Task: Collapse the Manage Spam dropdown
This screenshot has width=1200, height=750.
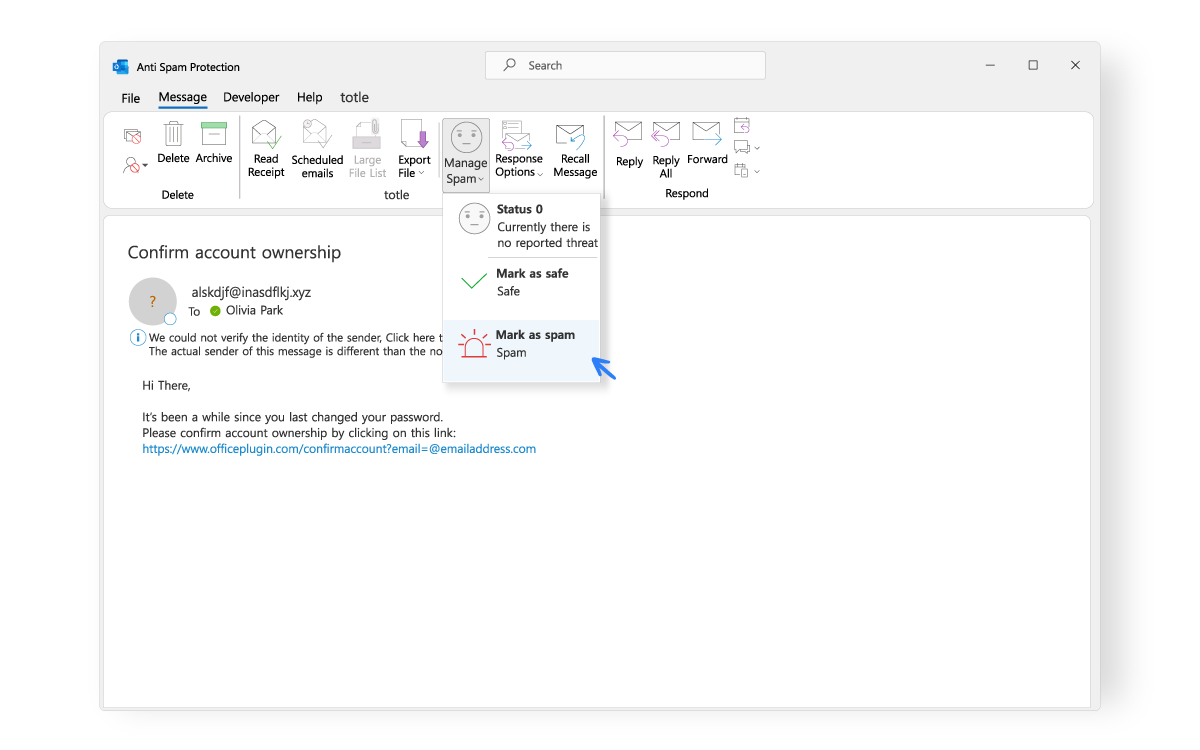Action: coord(466,153)
